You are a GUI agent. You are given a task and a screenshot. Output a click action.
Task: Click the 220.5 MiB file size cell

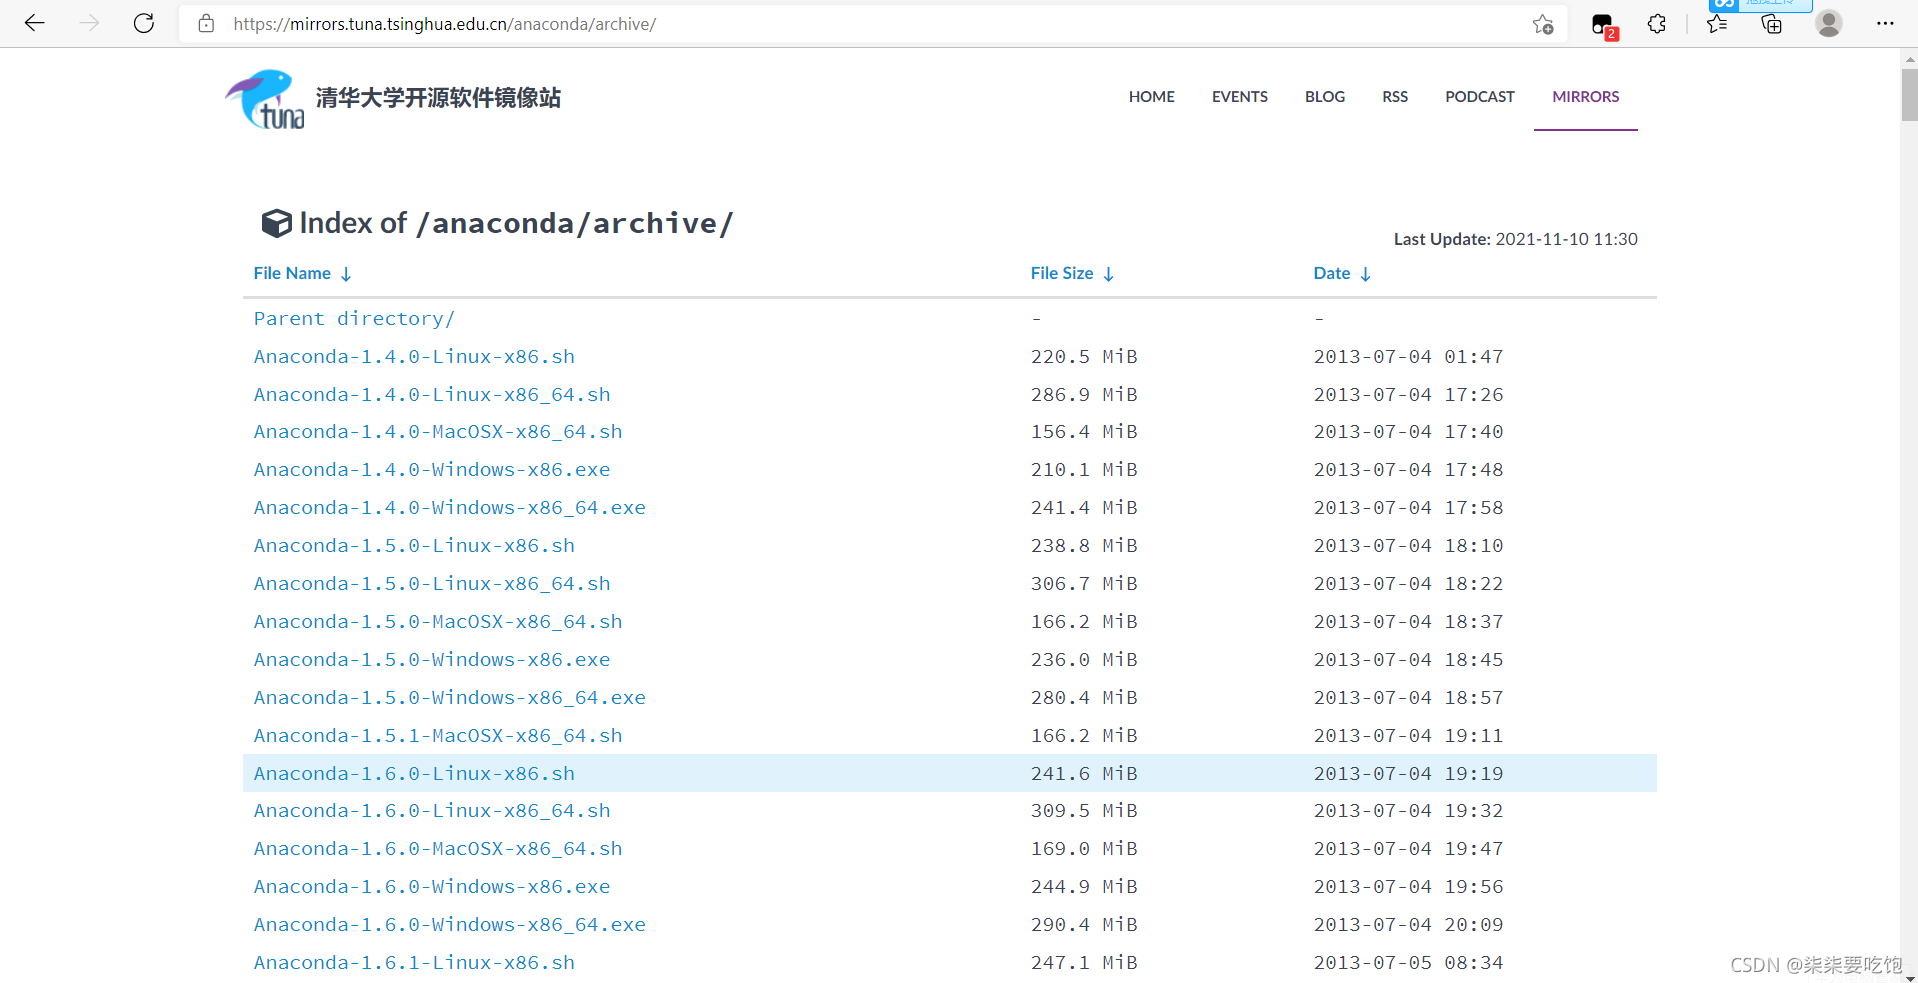click(1084, 357)
